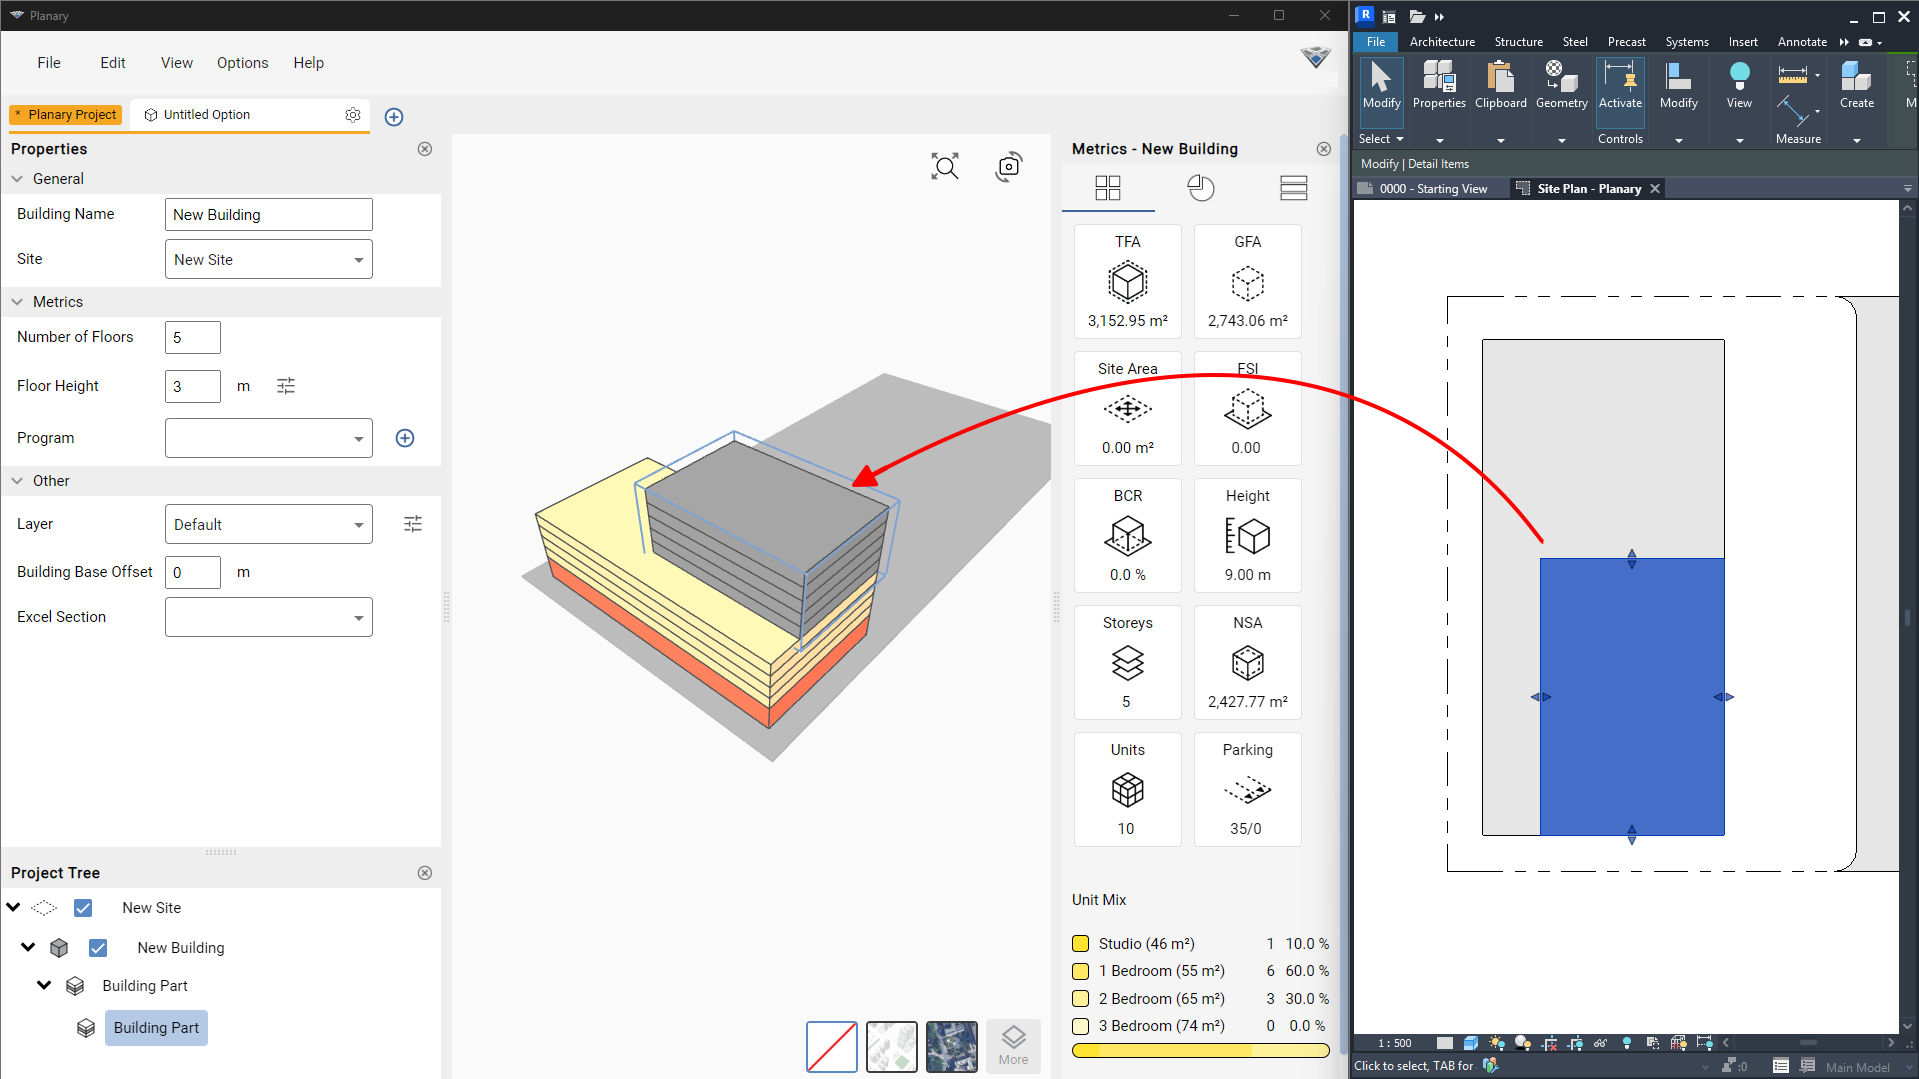
Task: Open Revit Clipboard ribbon panel
Action: click(1501, 85)
